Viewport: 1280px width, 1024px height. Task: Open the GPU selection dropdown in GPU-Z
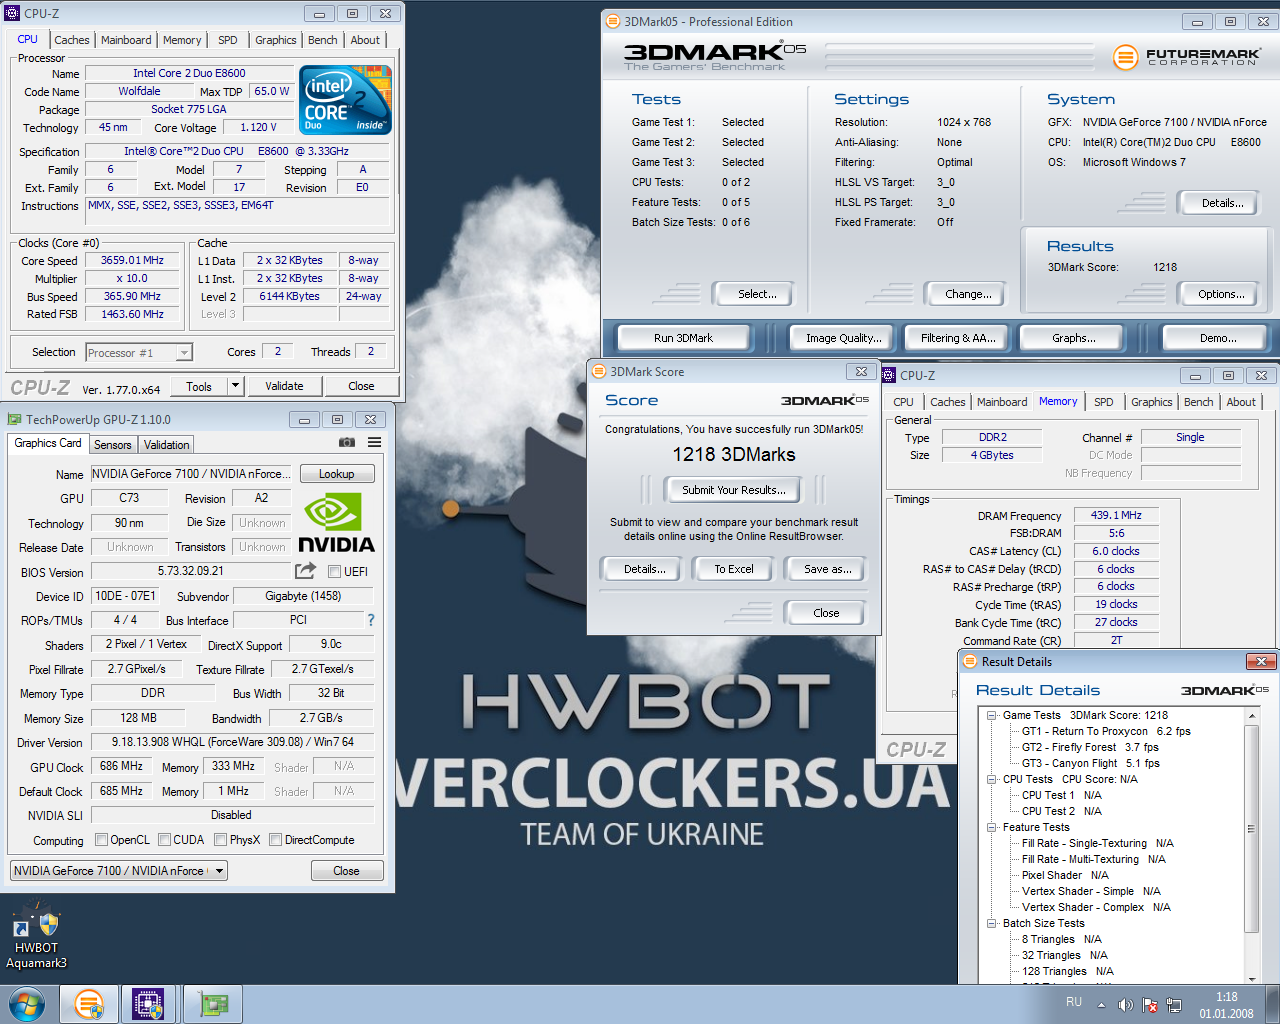pos(119,871)
